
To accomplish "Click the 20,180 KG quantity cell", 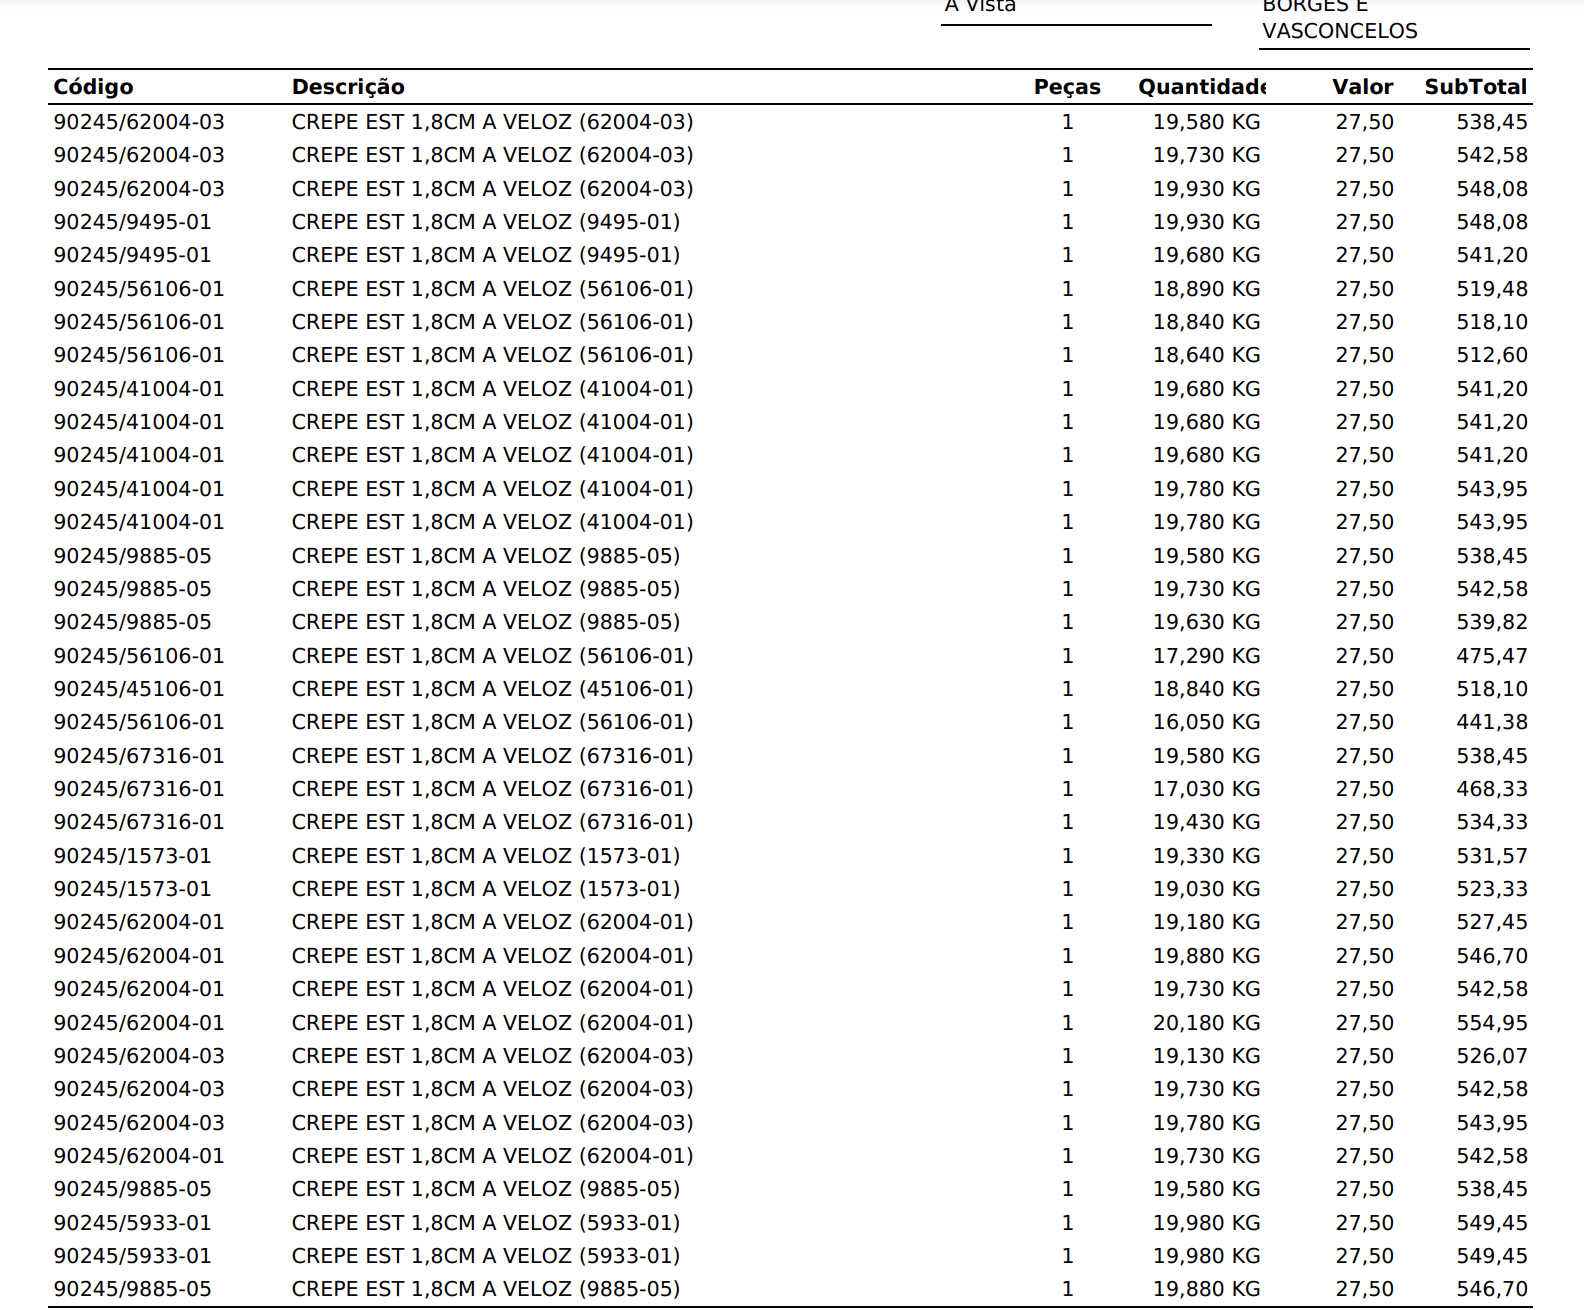I will coord(1206,1023).
